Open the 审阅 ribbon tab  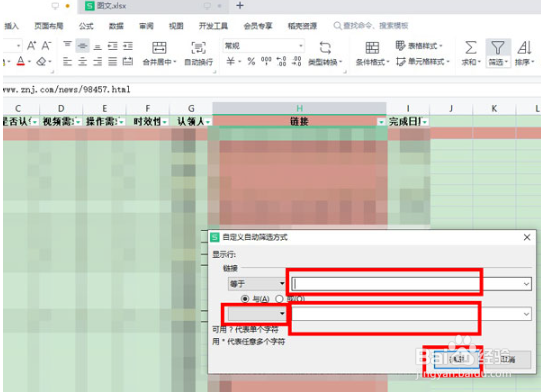tap(146, 26)
